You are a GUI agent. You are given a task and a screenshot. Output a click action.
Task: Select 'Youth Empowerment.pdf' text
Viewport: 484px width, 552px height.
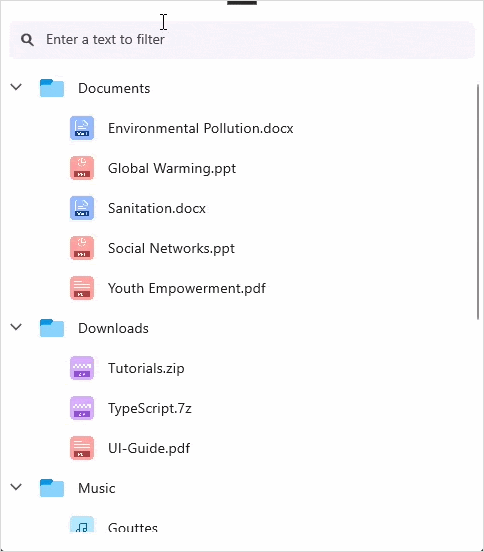187,289
